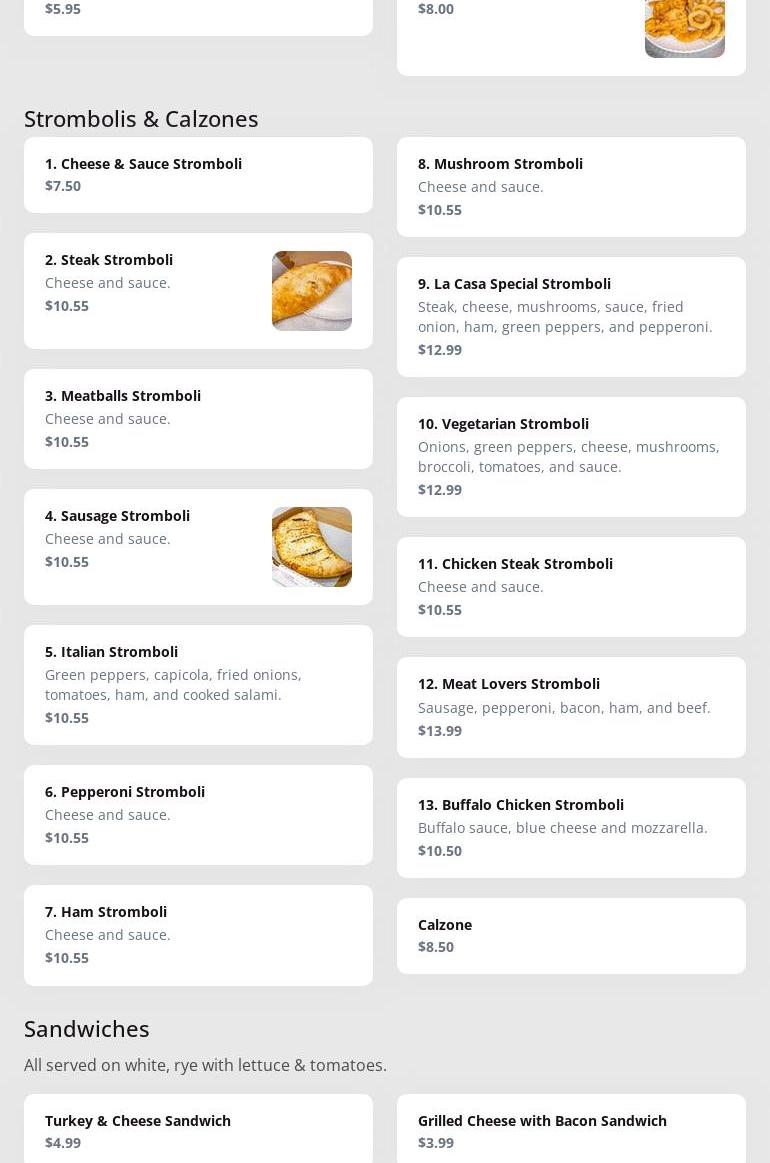Image resolution: width=770 pixels, height=1163 pixels.
Task: Open 12. Meat Lovers Stromboli
Action: [x=571, y=707]
